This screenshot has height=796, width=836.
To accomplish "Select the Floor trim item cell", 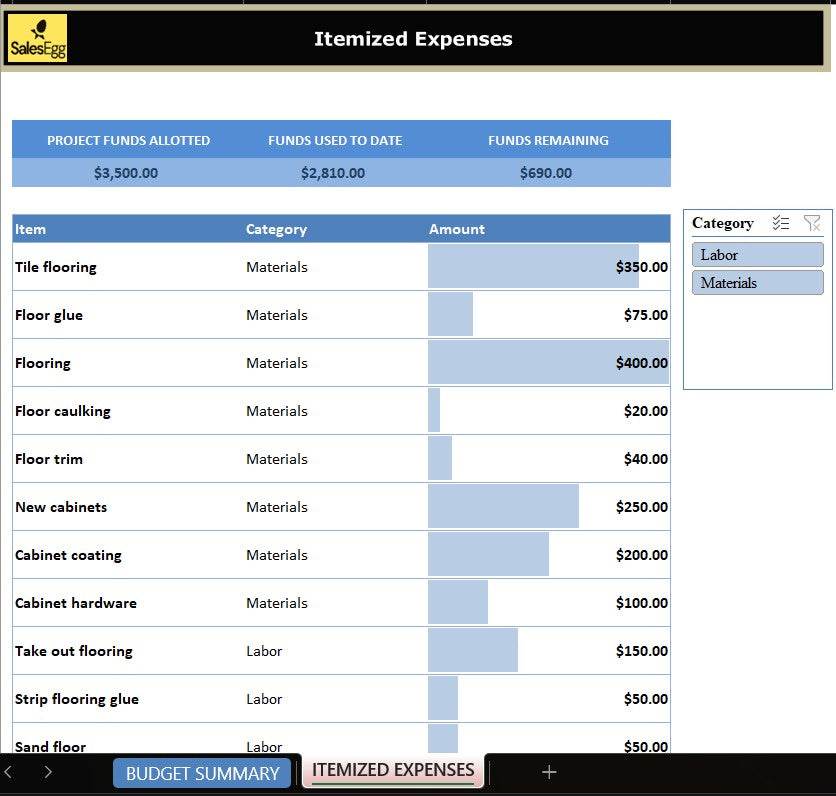I will [128, 459].
